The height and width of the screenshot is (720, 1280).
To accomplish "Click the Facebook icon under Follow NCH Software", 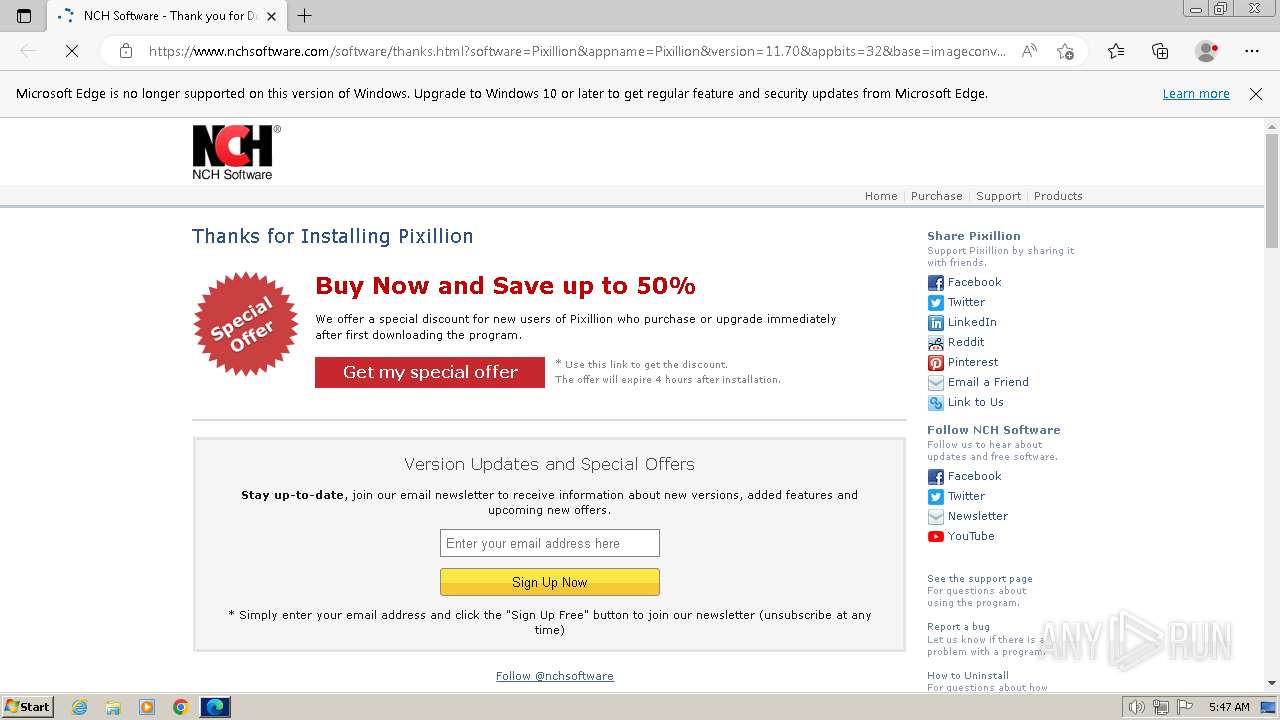I will tap(935, 477).
